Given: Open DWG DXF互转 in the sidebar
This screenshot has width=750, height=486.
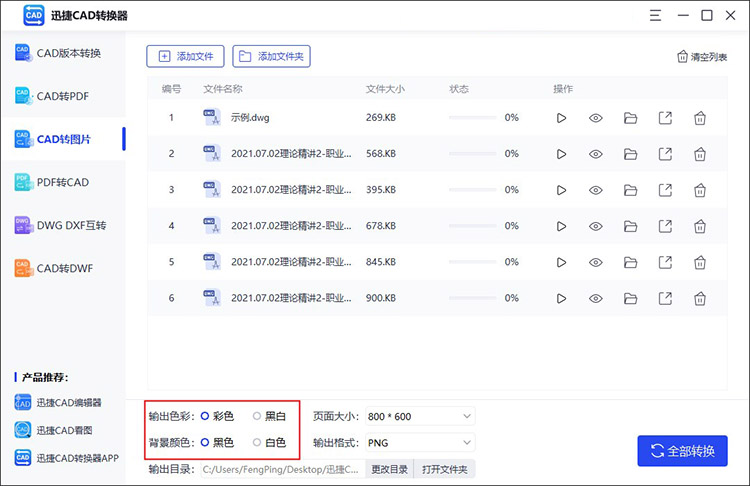Looking at the screenshot, I should 63,225.
